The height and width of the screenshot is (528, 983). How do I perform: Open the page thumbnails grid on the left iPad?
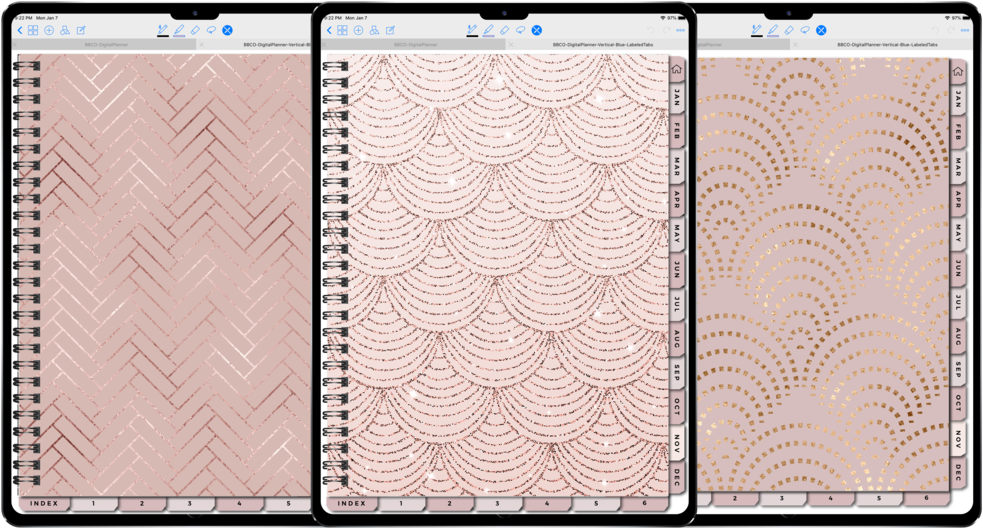coord(33,31)
